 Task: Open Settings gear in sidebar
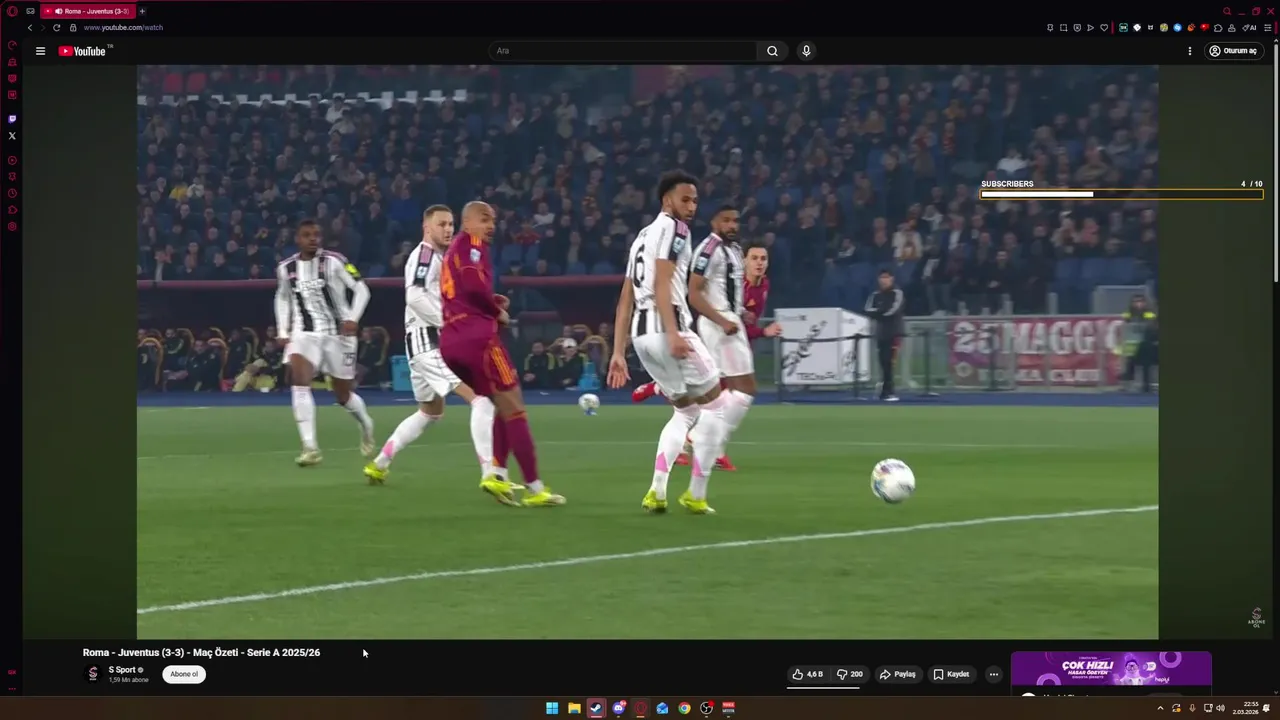tap(12, 226)
